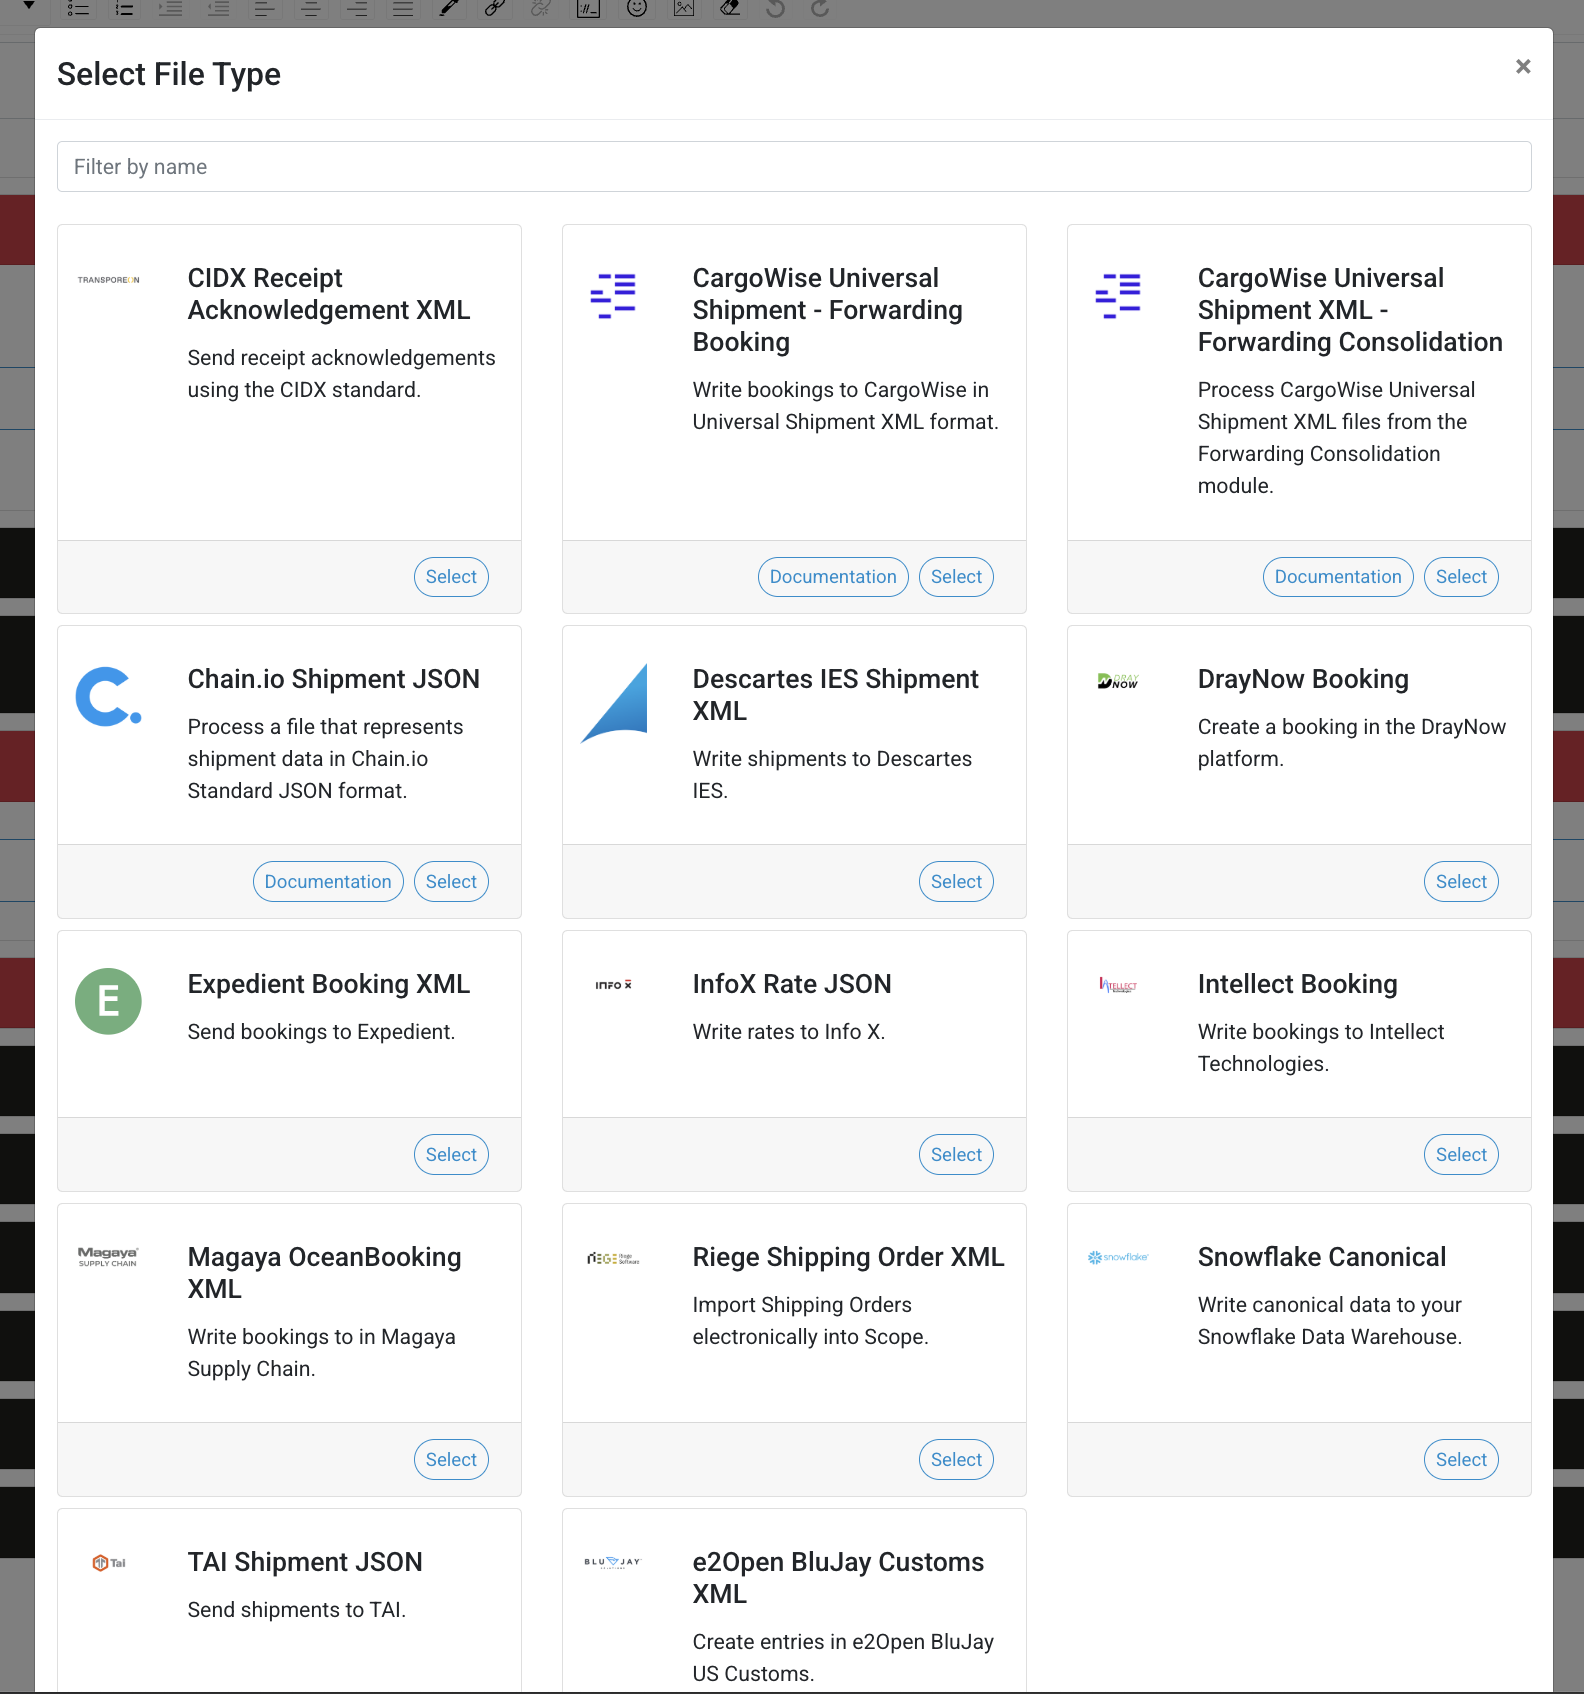1584x1694 pixels.
Task: Click the undo icon in editor toolbar
Action: tap(775, 8)
